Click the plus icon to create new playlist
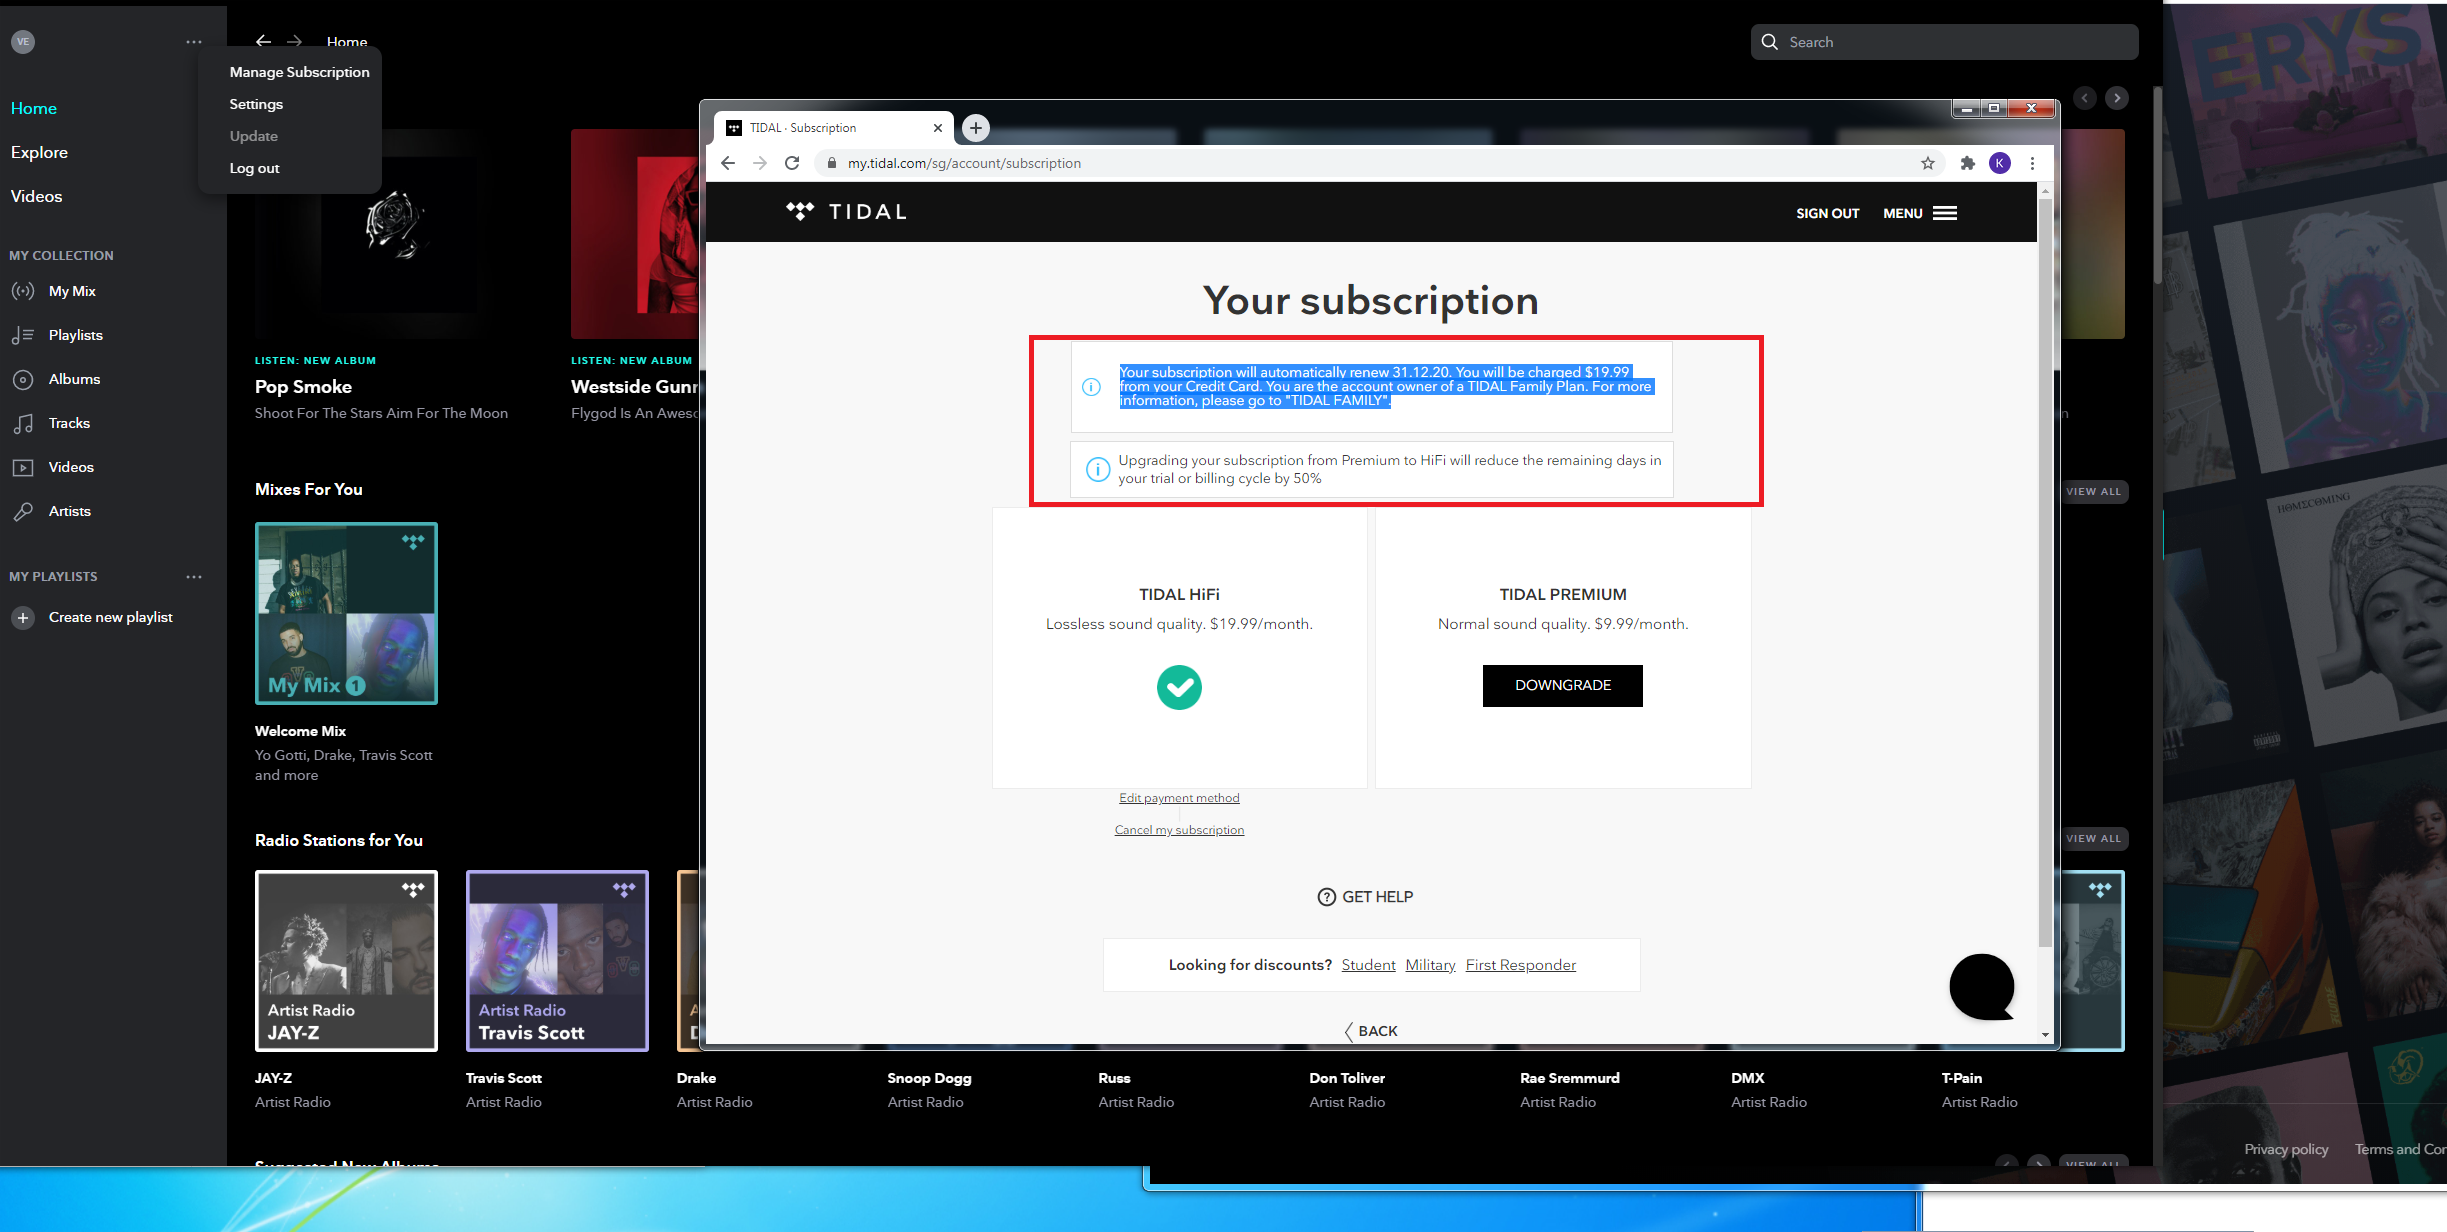 pyautogui.click(x=23, y=617)
